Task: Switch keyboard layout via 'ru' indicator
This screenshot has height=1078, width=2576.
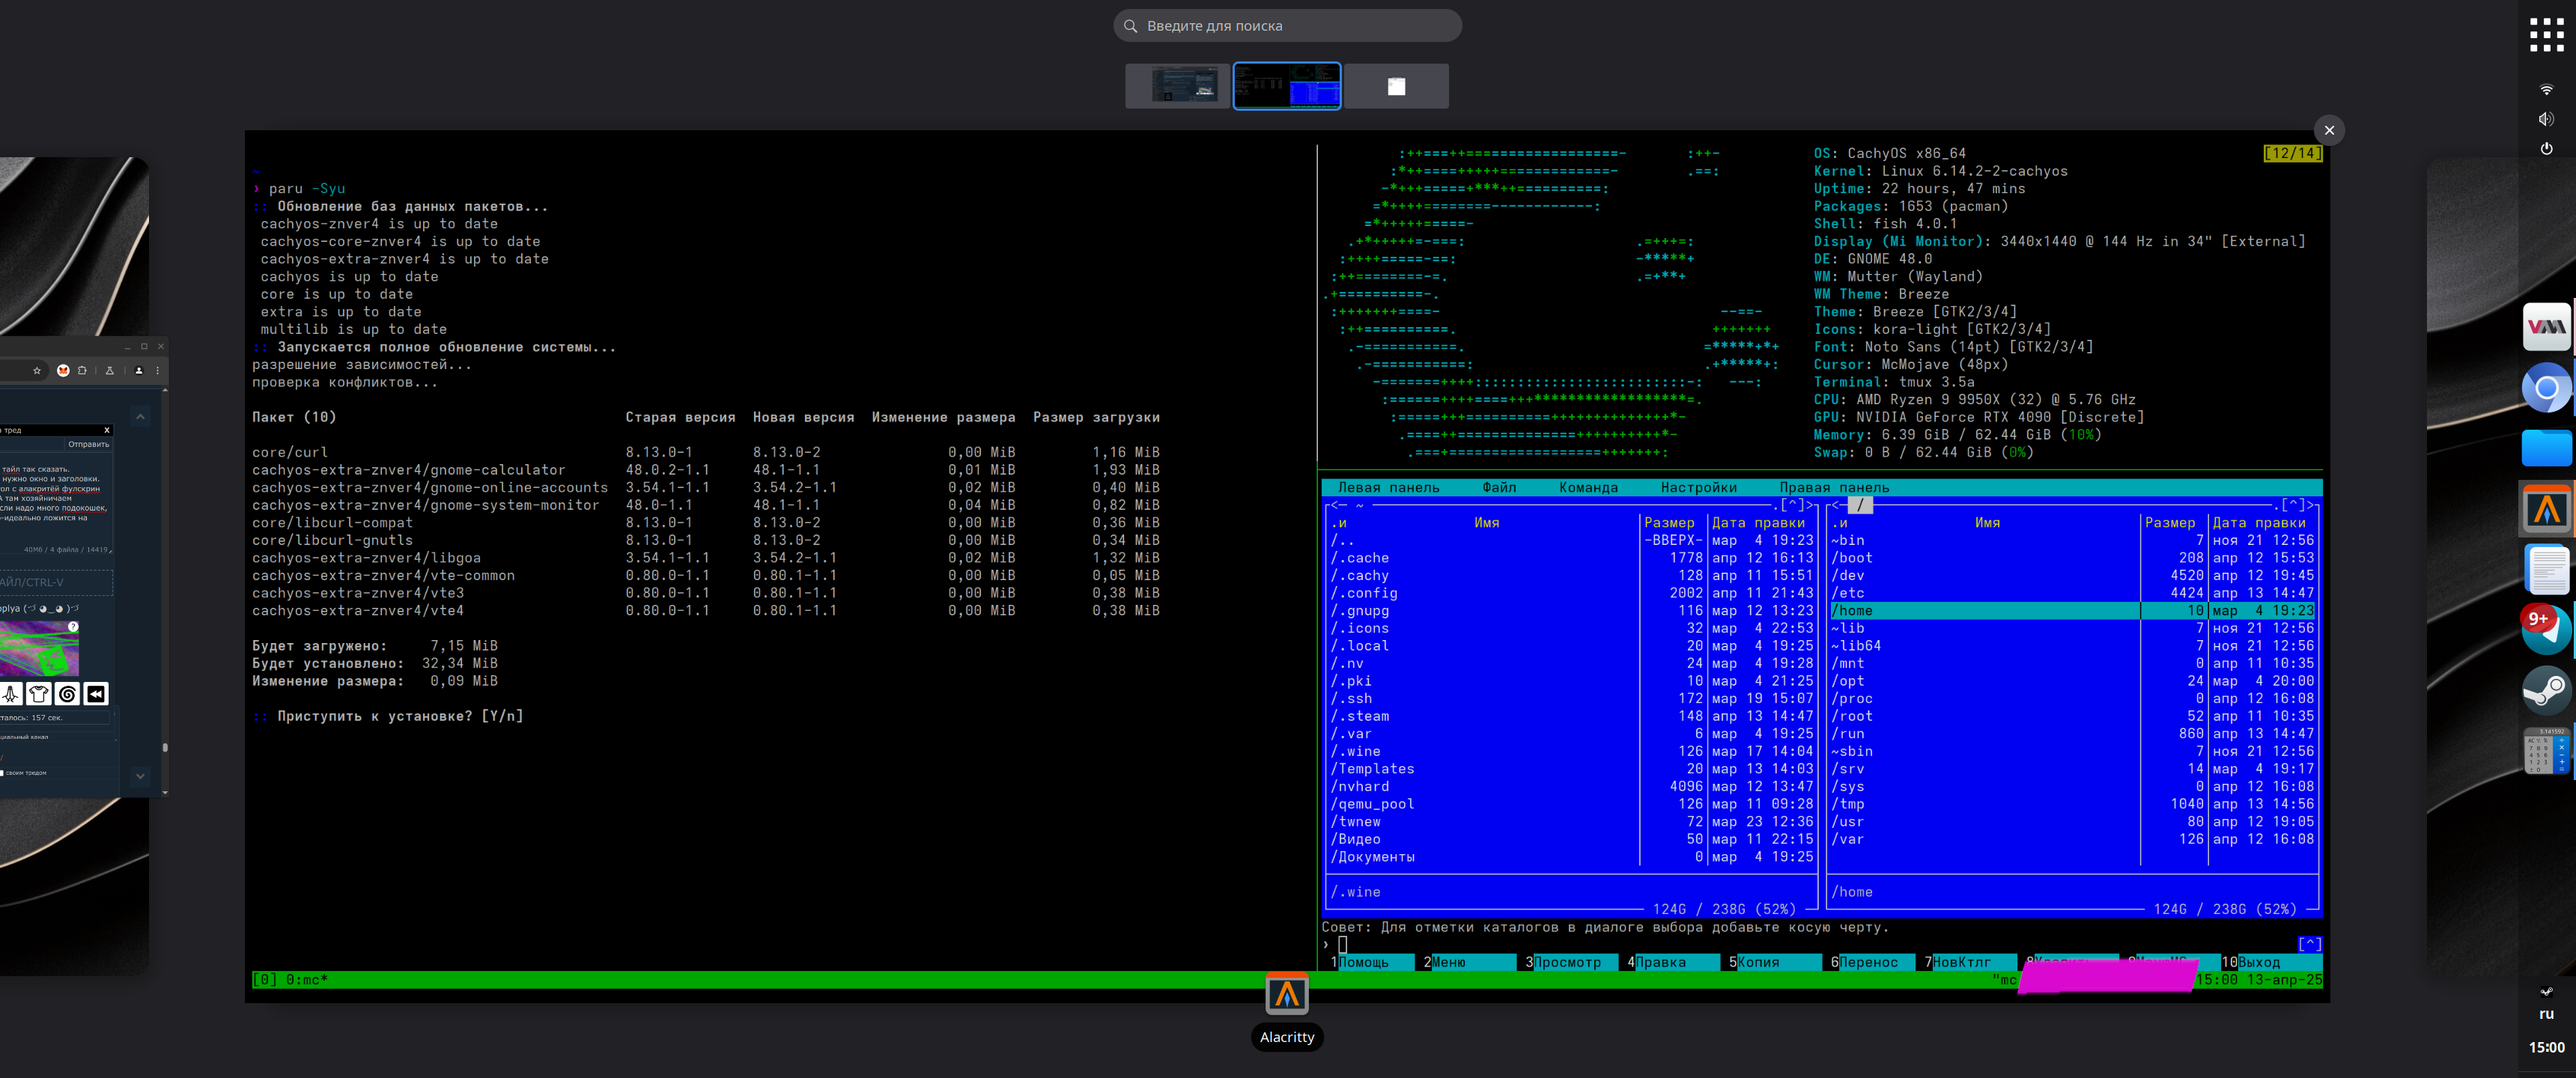Action: 2546,1014
